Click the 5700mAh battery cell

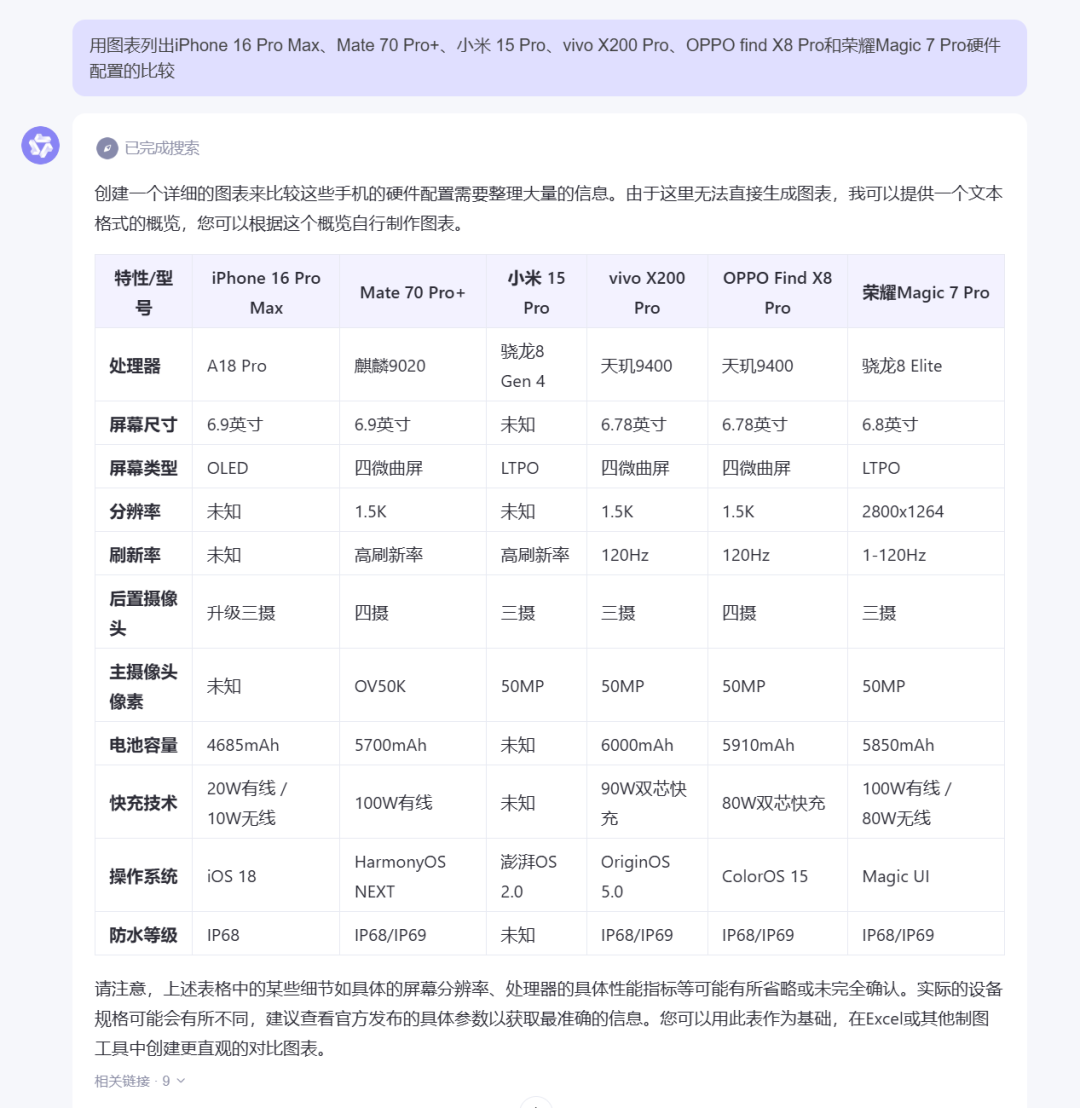(x=413, y=745)
